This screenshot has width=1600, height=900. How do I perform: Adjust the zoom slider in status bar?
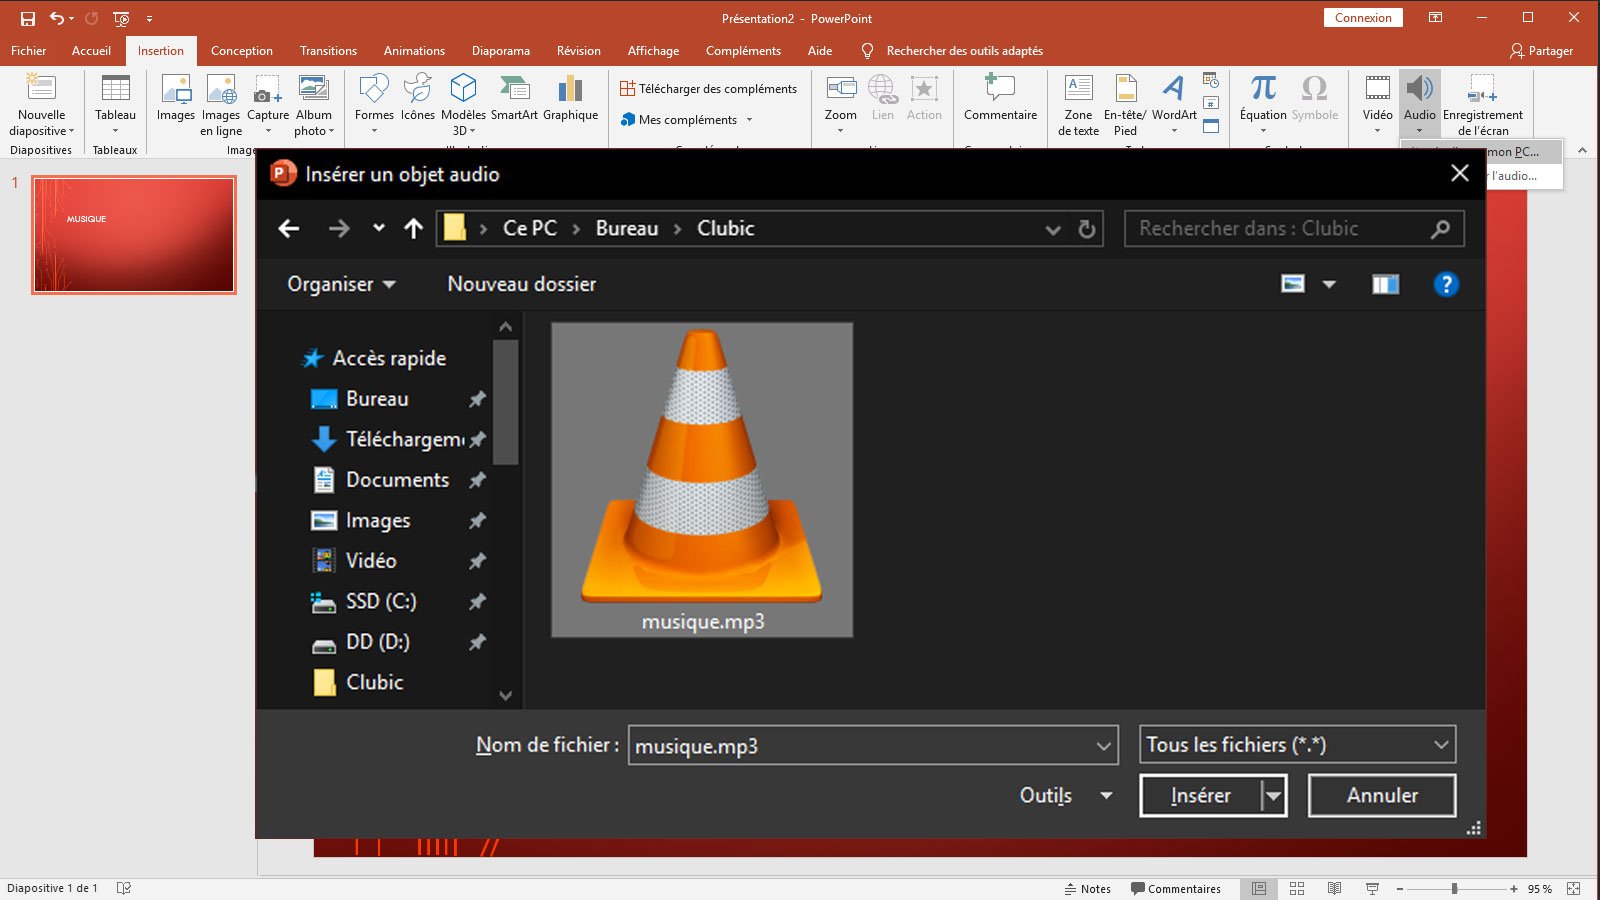[1454, 888]
